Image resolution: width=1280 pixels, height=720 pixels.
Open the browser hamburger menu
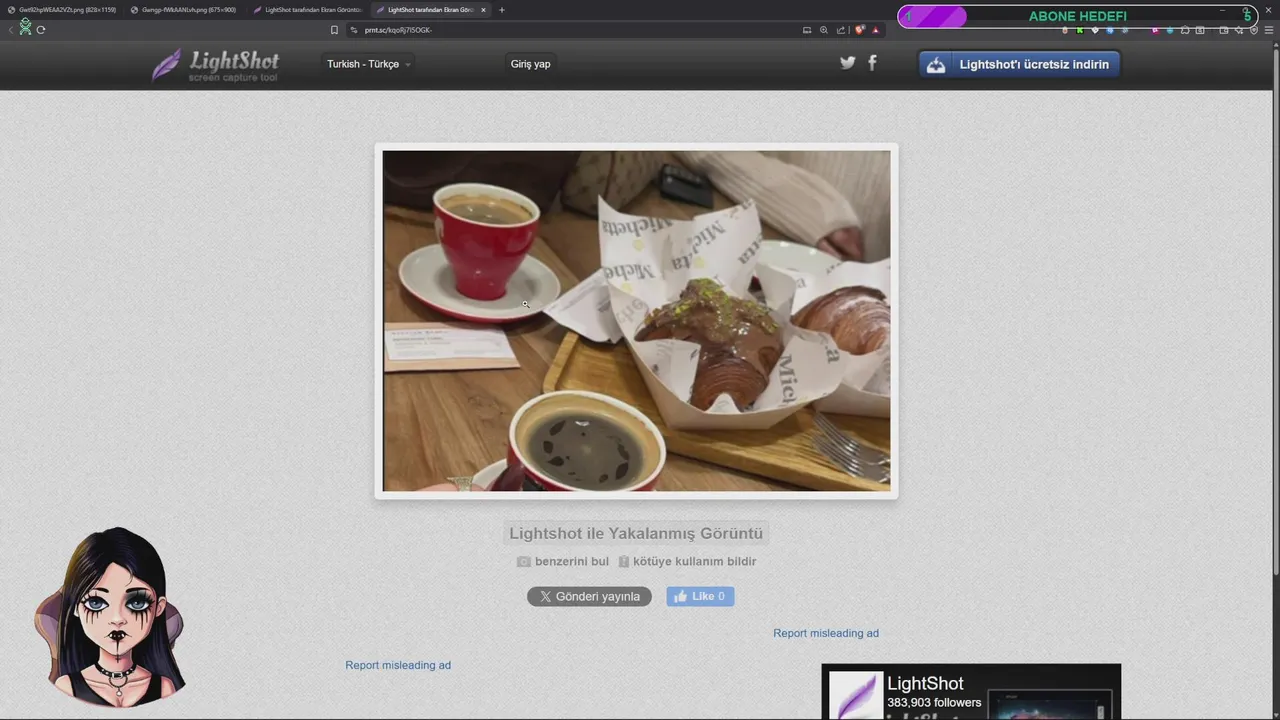(x=1269, y=30)
